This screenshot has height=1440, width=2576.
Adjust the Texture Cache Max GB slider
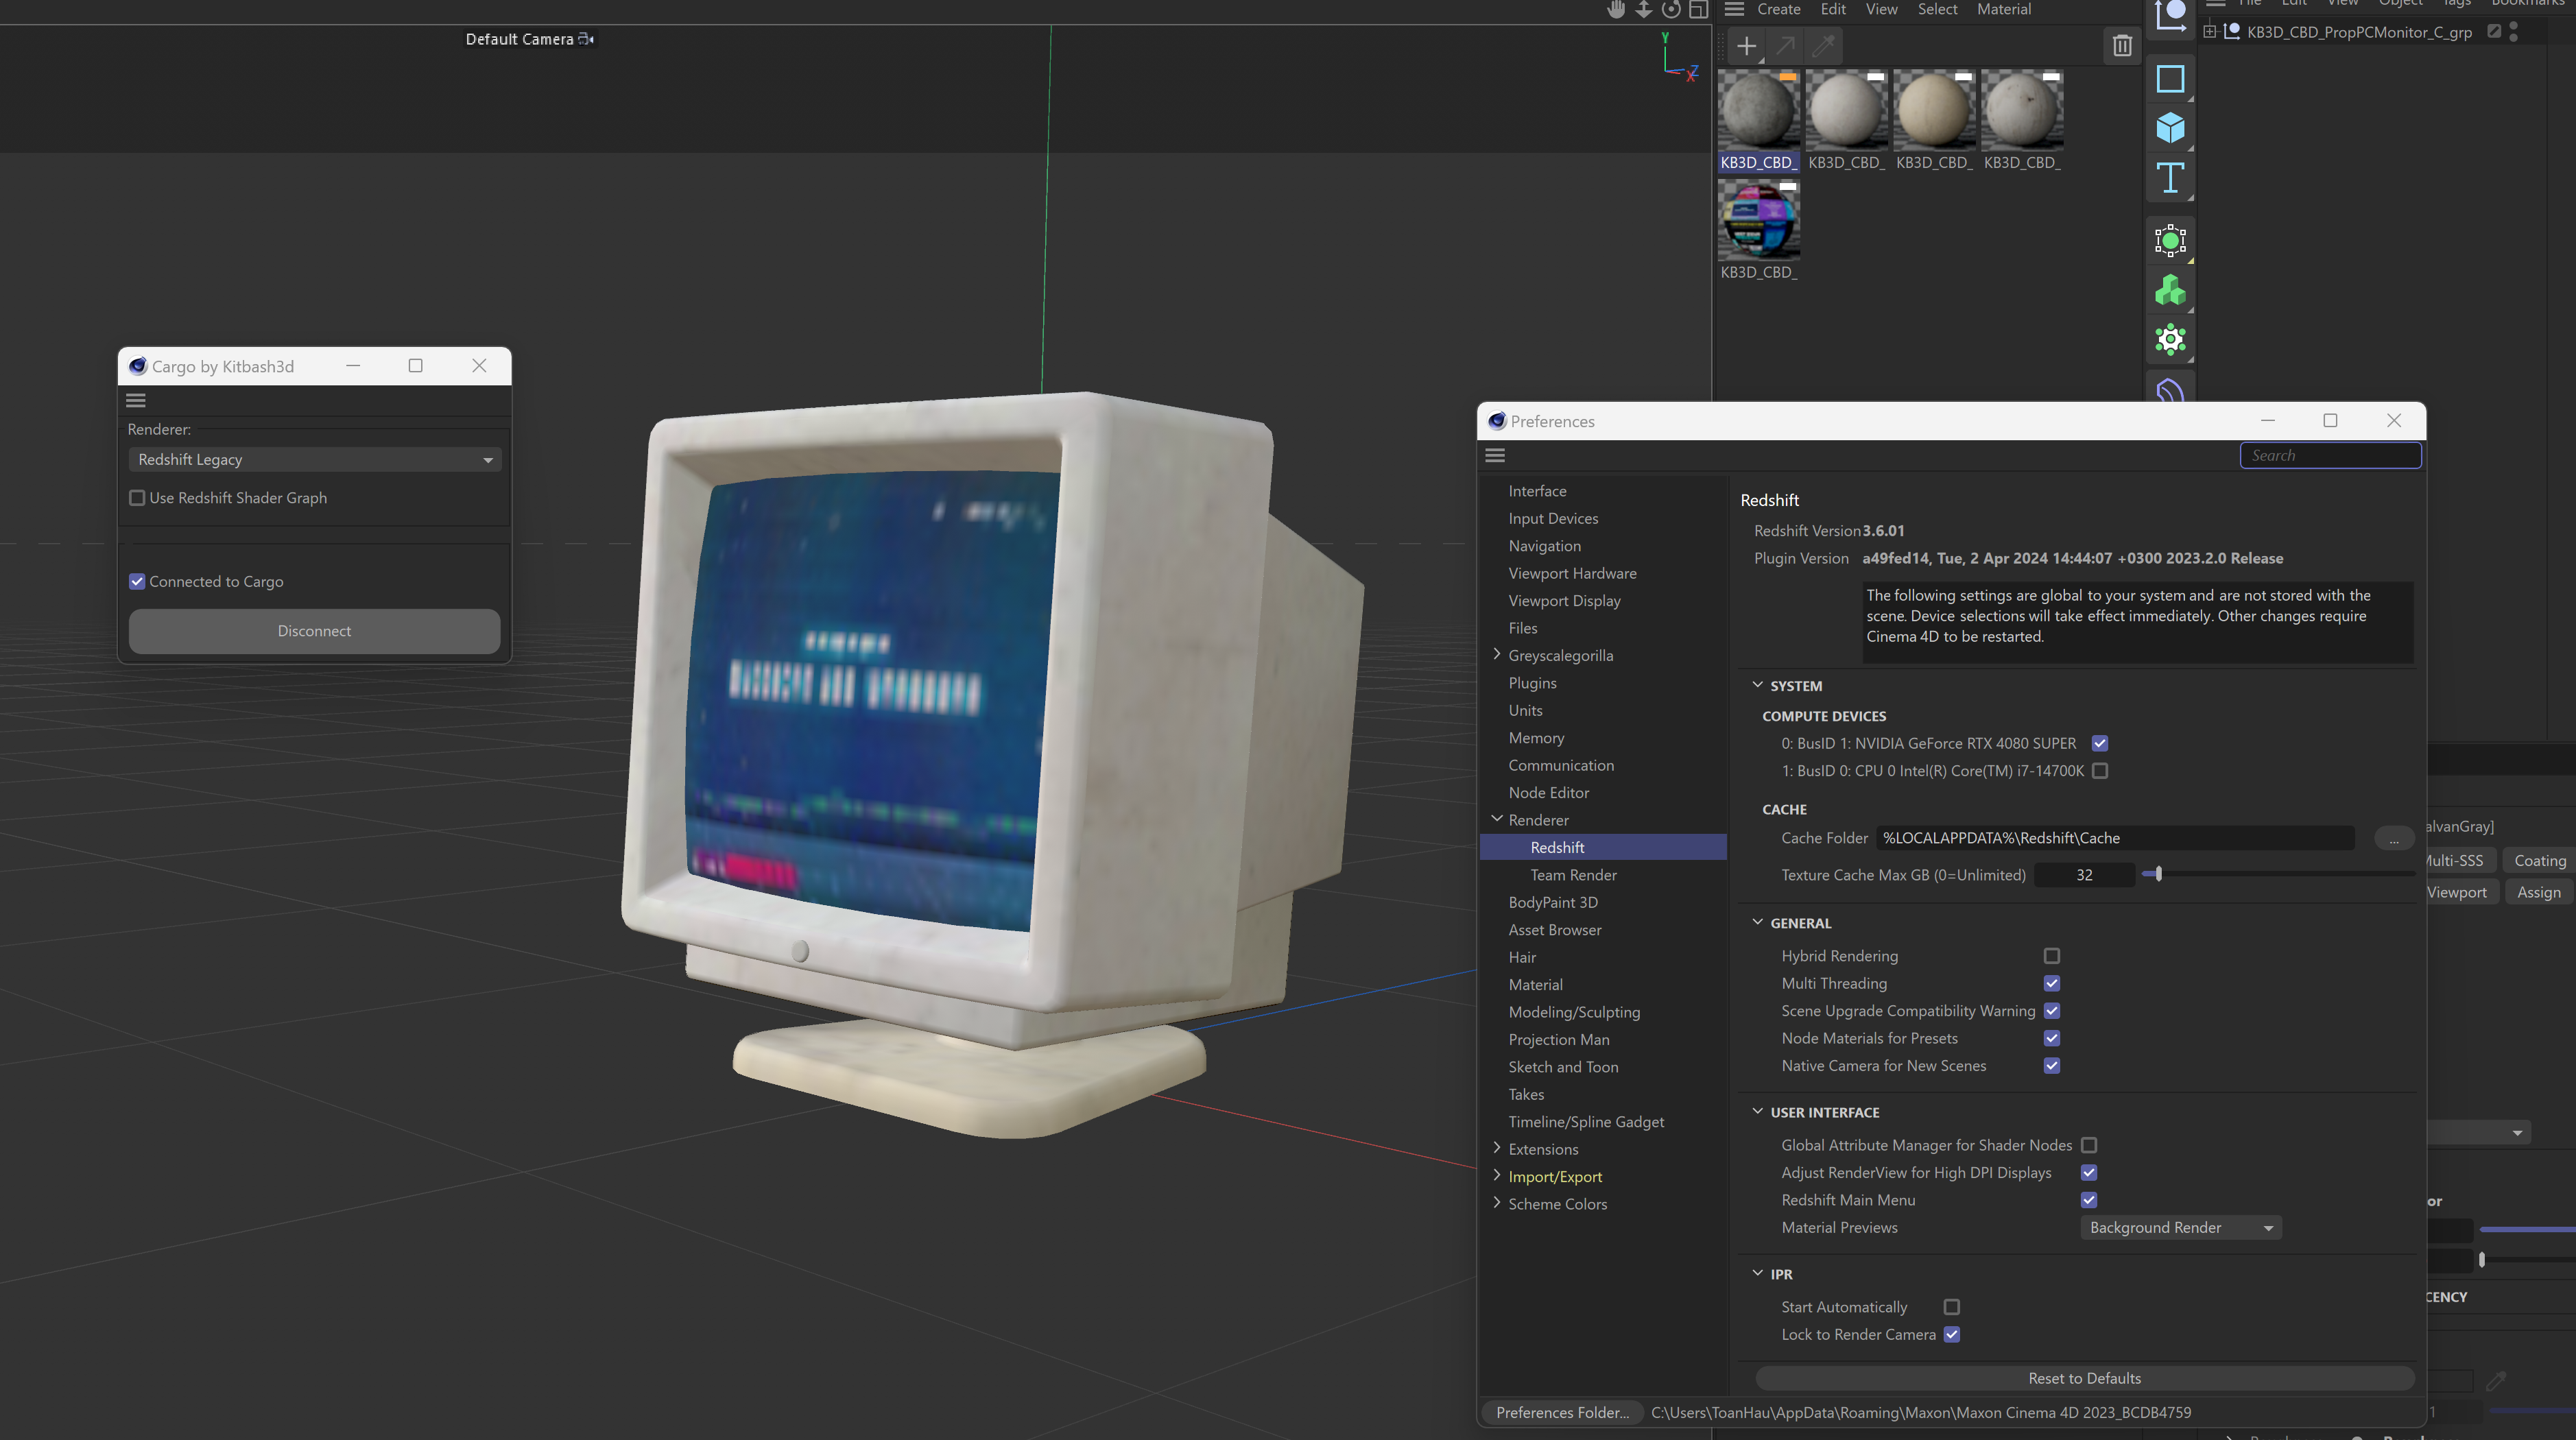point(2158,875)
